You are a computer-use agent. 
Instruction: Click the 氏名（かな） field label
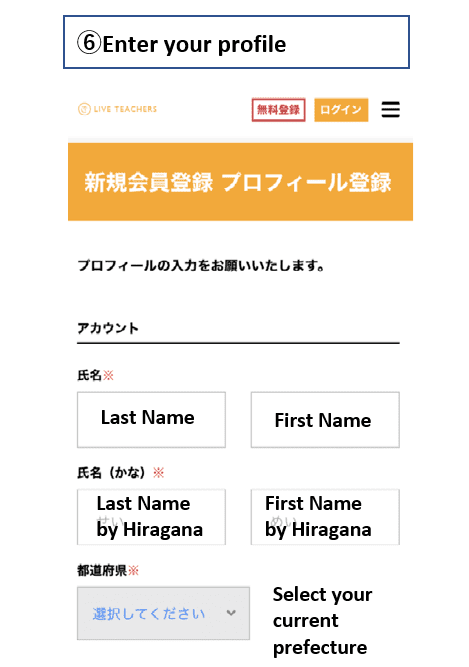(x=111, y=473)
